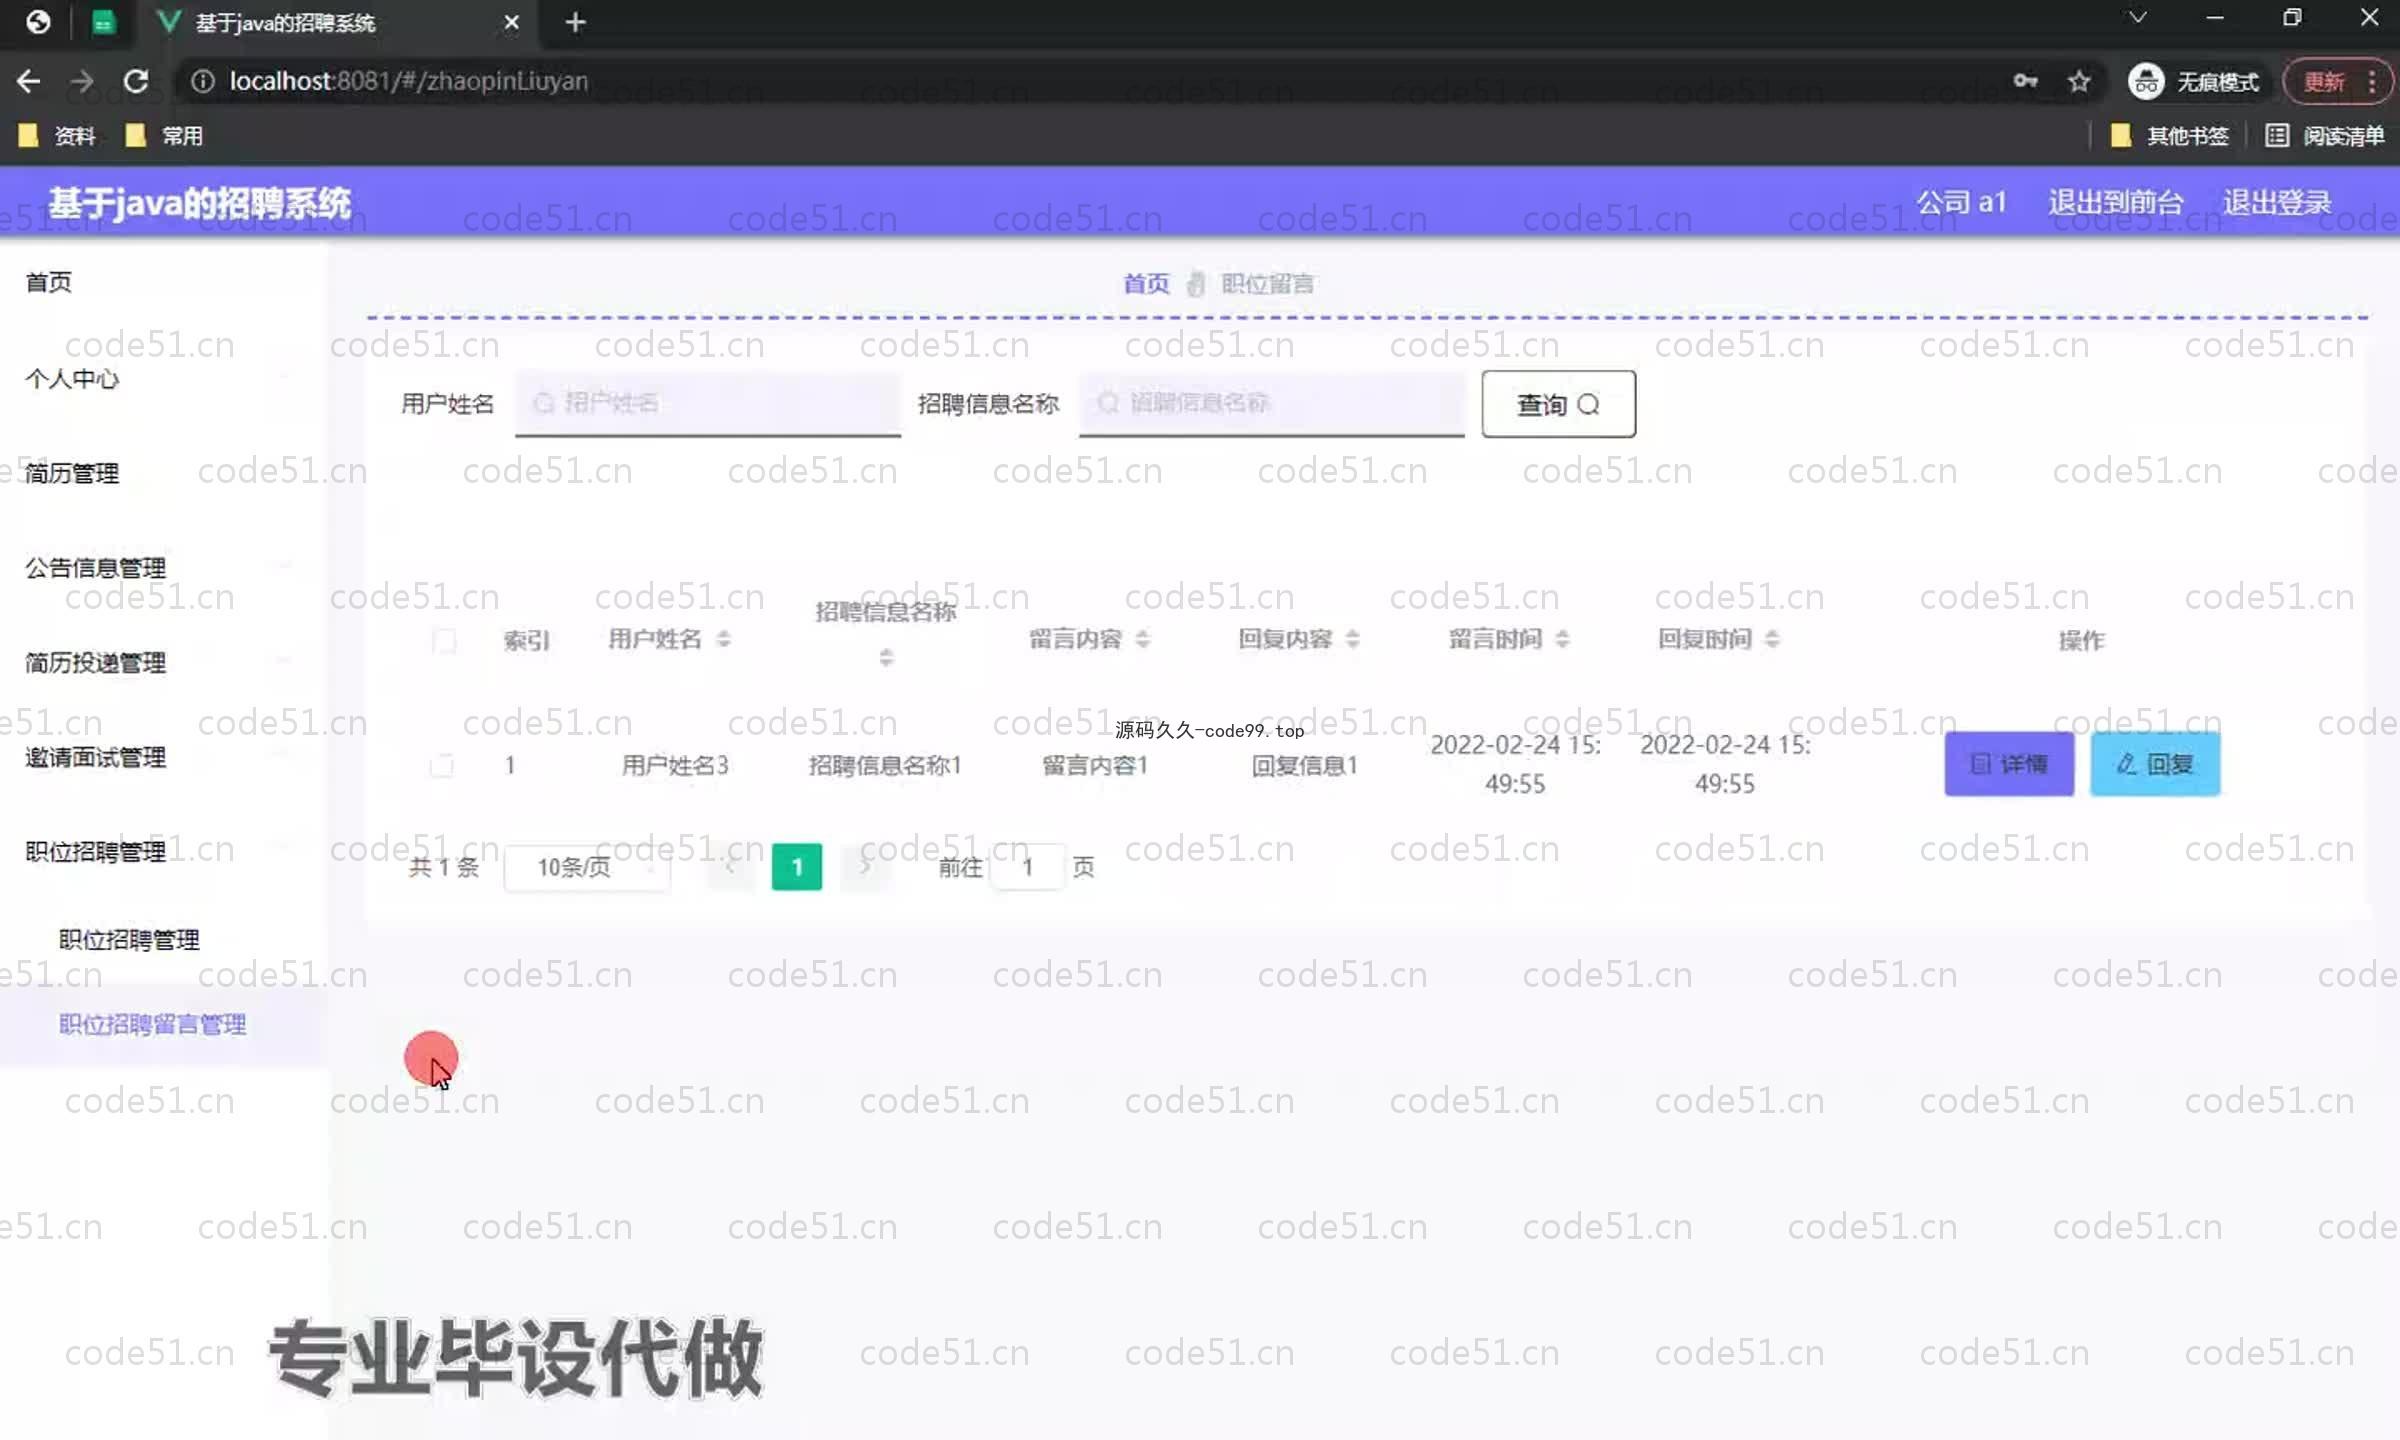
Task: Open the 资料 bookmarks folder
Action: (57, 135)
